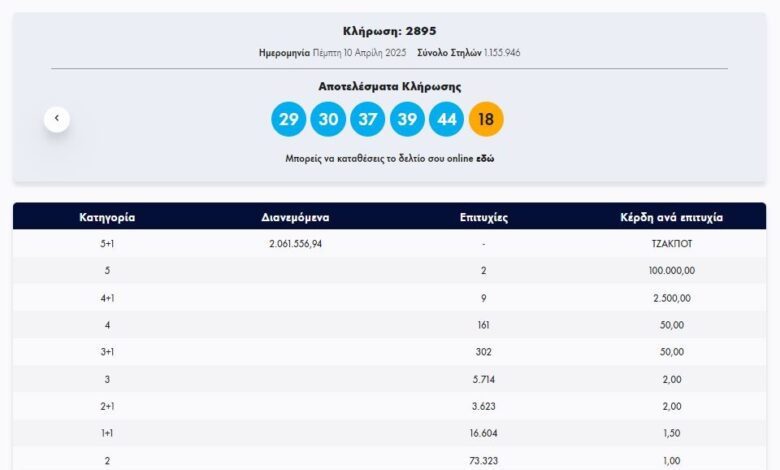Click the blue number 30 ball

[328, 120]
